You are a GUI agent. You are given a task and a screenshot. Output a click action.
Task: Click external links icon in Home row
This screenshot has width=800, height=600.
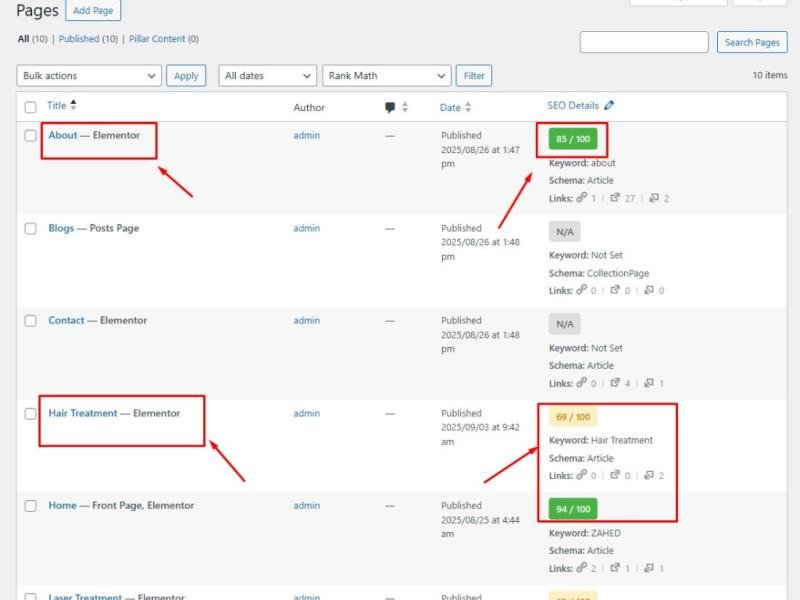pyautogui.click(x=615, y=567)
